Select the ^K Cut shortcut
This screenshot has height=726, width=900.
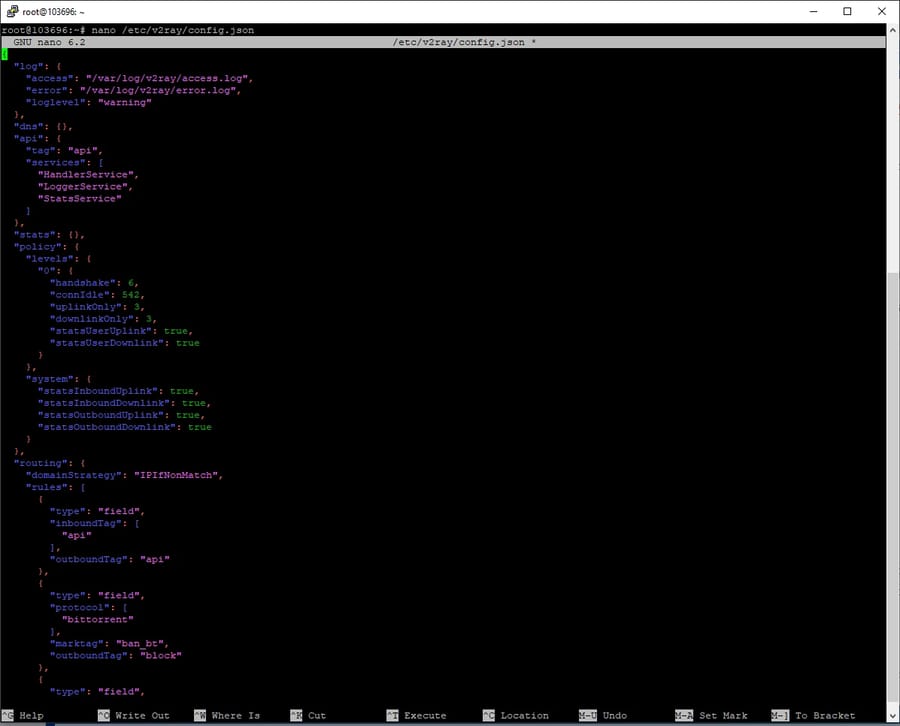(x=308, y=715)
